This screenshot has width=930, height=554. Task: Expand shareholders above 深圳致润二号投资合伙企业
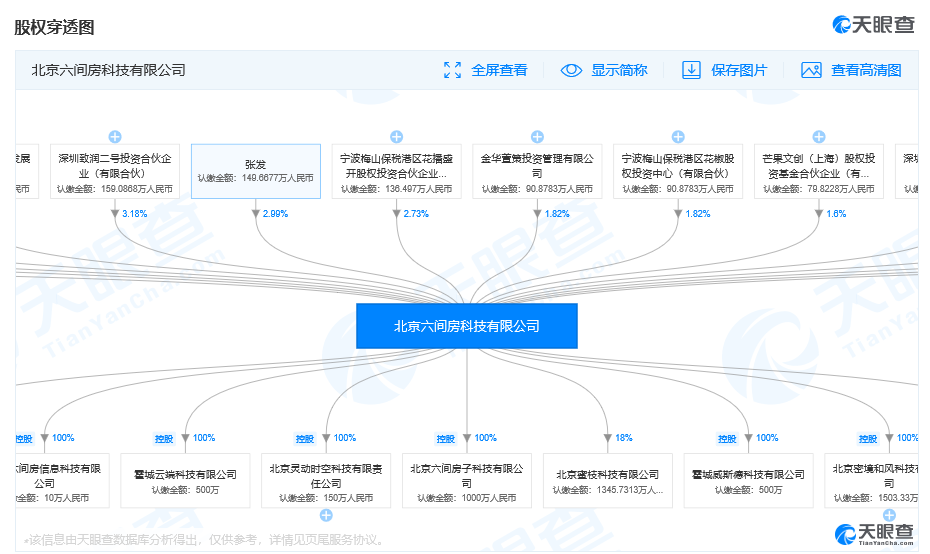tap(115, 137)
